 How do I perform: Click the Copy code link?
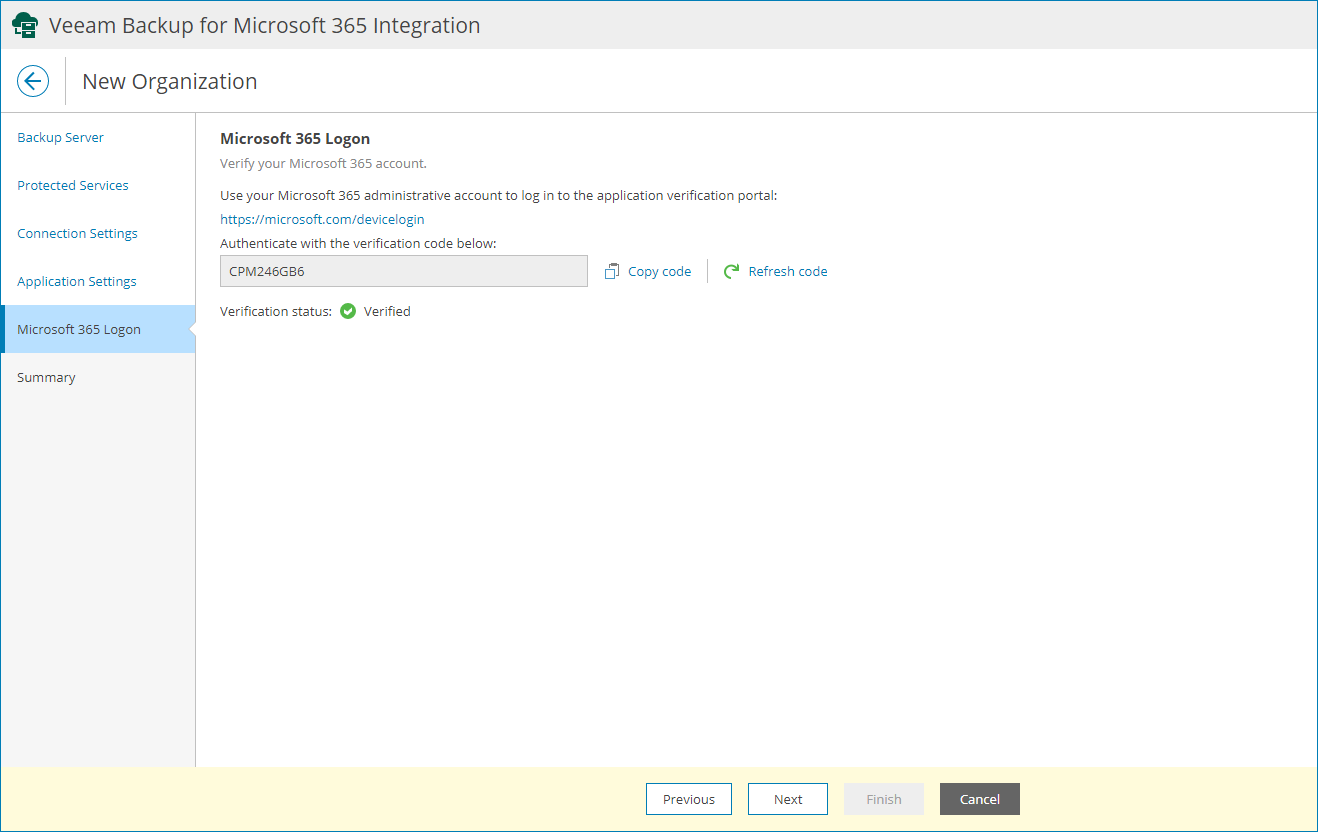point(660,271)
